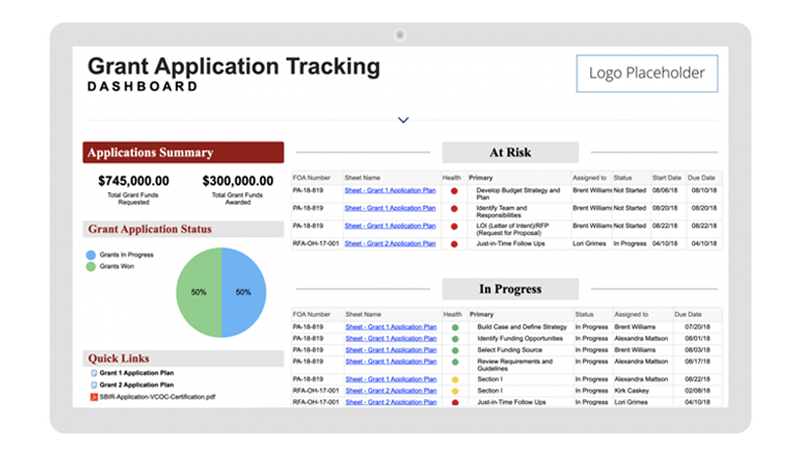Viewport: 800px width, 450px height.
Task: Click the Logo Placeholder box
Action: 647,73
